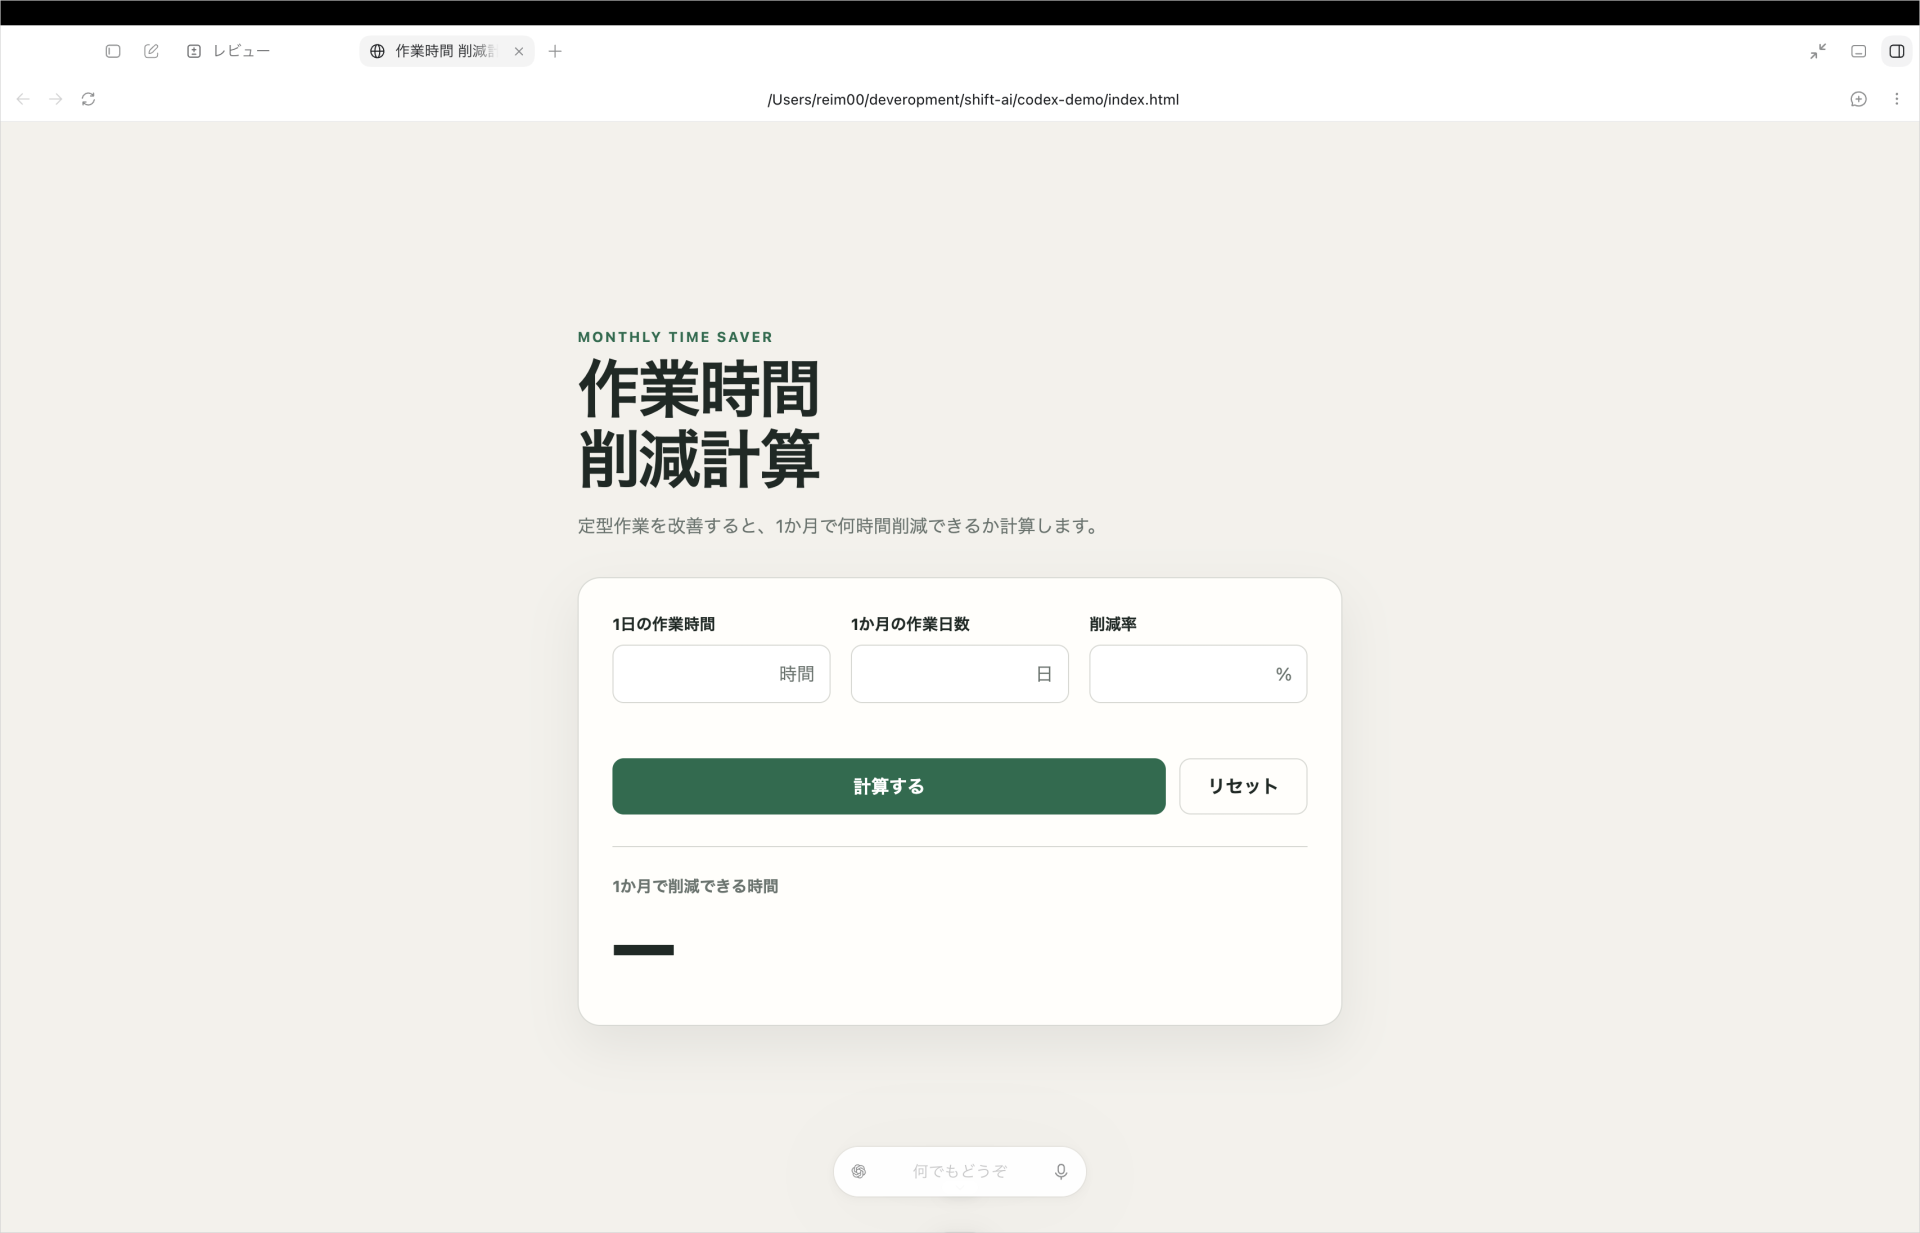Click the 1か月の作業日数 field label
Screen dimensions: 1920x1233
pos(910,624)
